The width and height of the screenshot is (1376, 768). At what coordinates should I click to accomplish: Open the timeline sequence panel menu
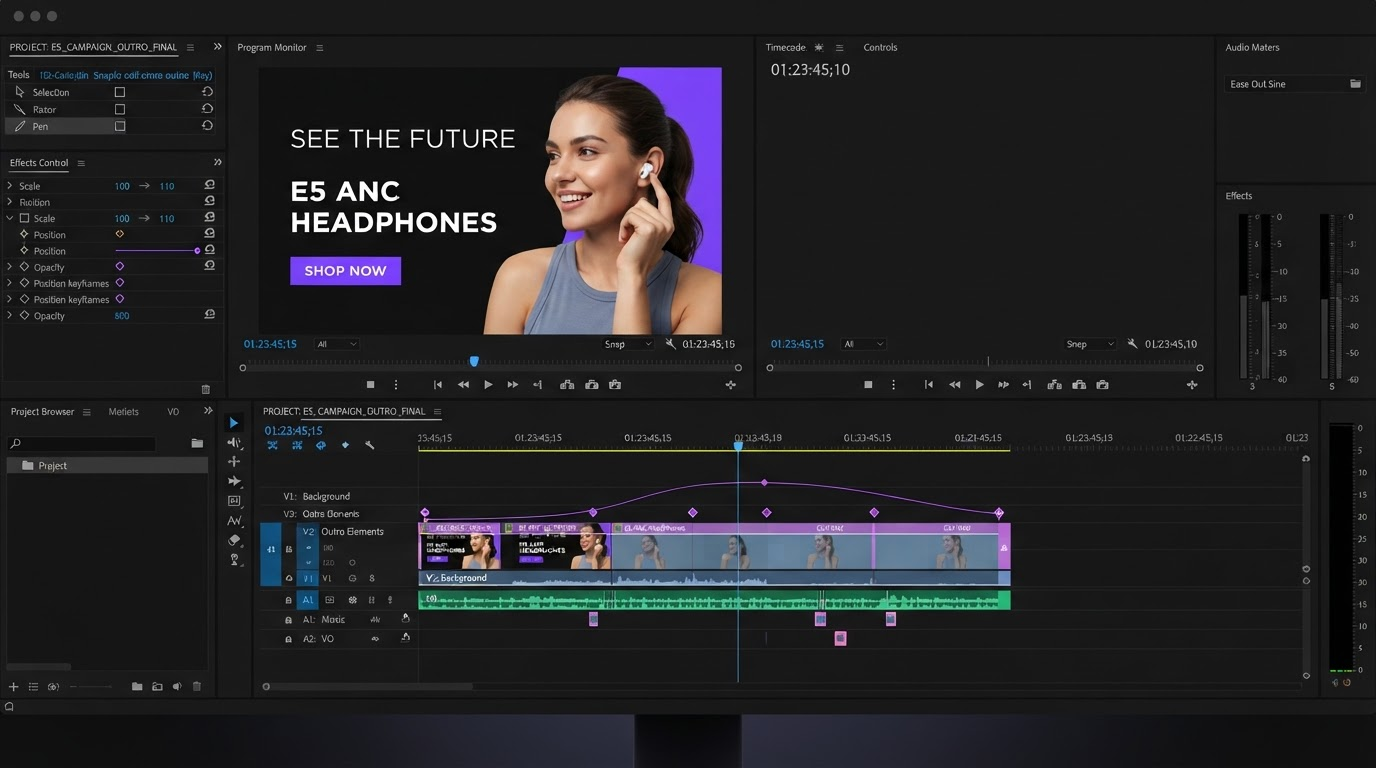pyautogui.click(x=437, y=411)
